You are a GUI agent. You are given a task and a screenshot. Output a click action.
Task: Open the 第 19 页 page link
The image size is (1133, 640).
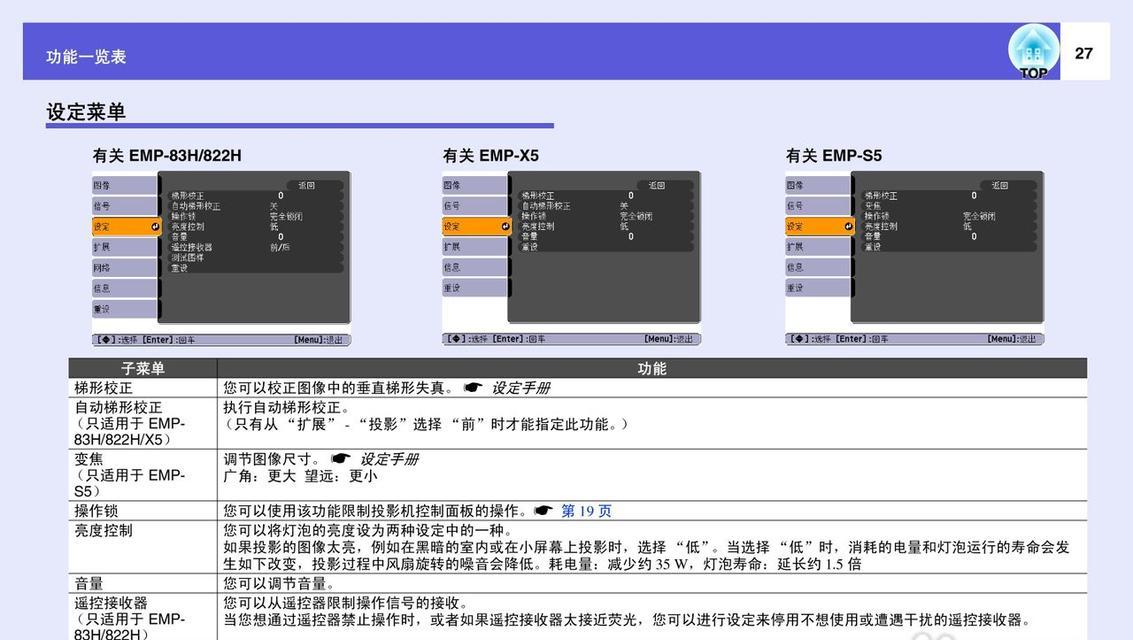coord(586,511)
